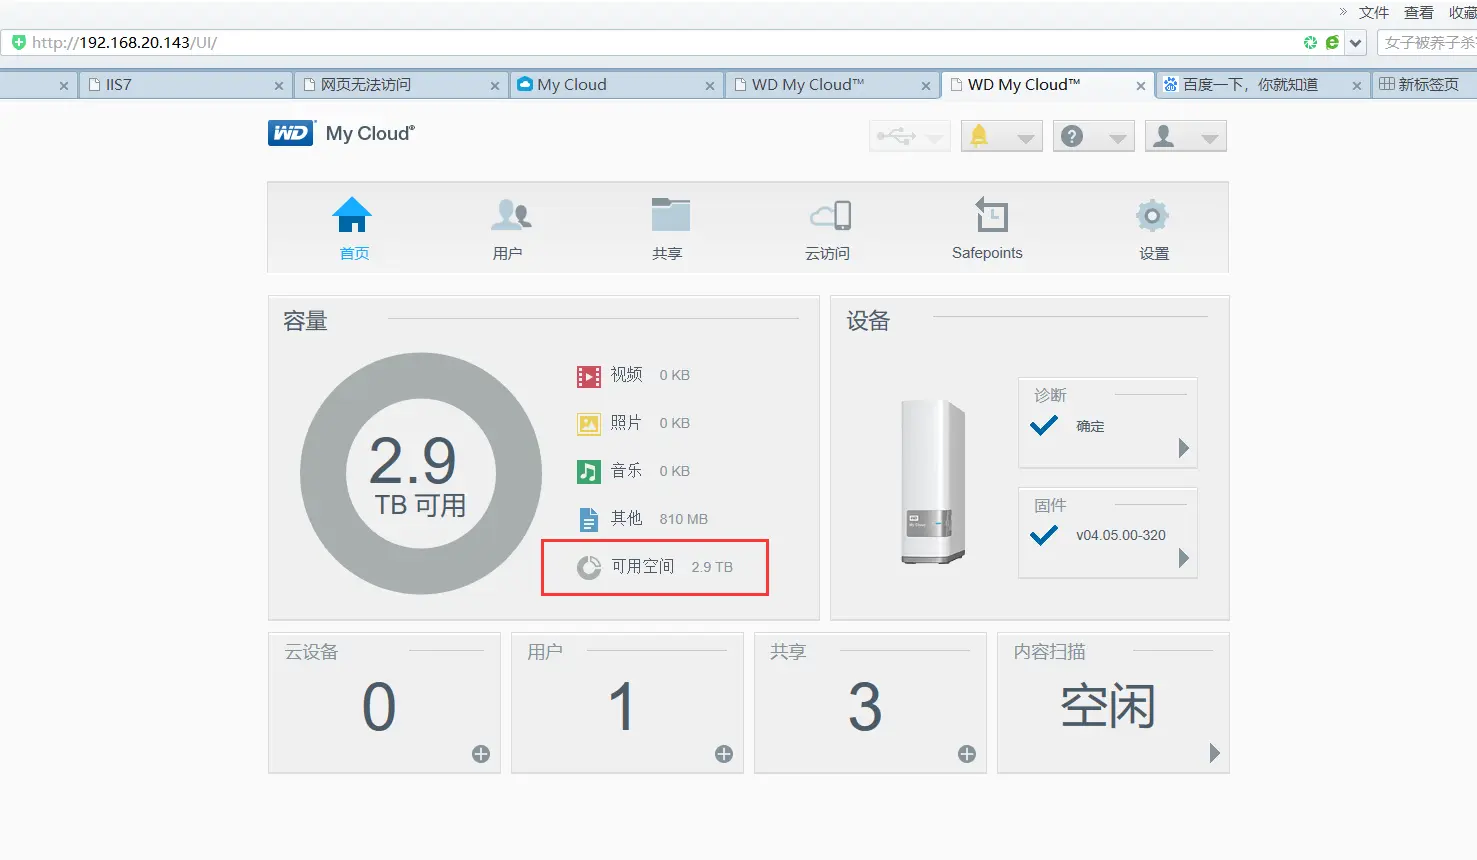This screenshot has width=1477, height=860.
Task: Click the free space (可用空间) pie icon
Action: tap(589, 568)
